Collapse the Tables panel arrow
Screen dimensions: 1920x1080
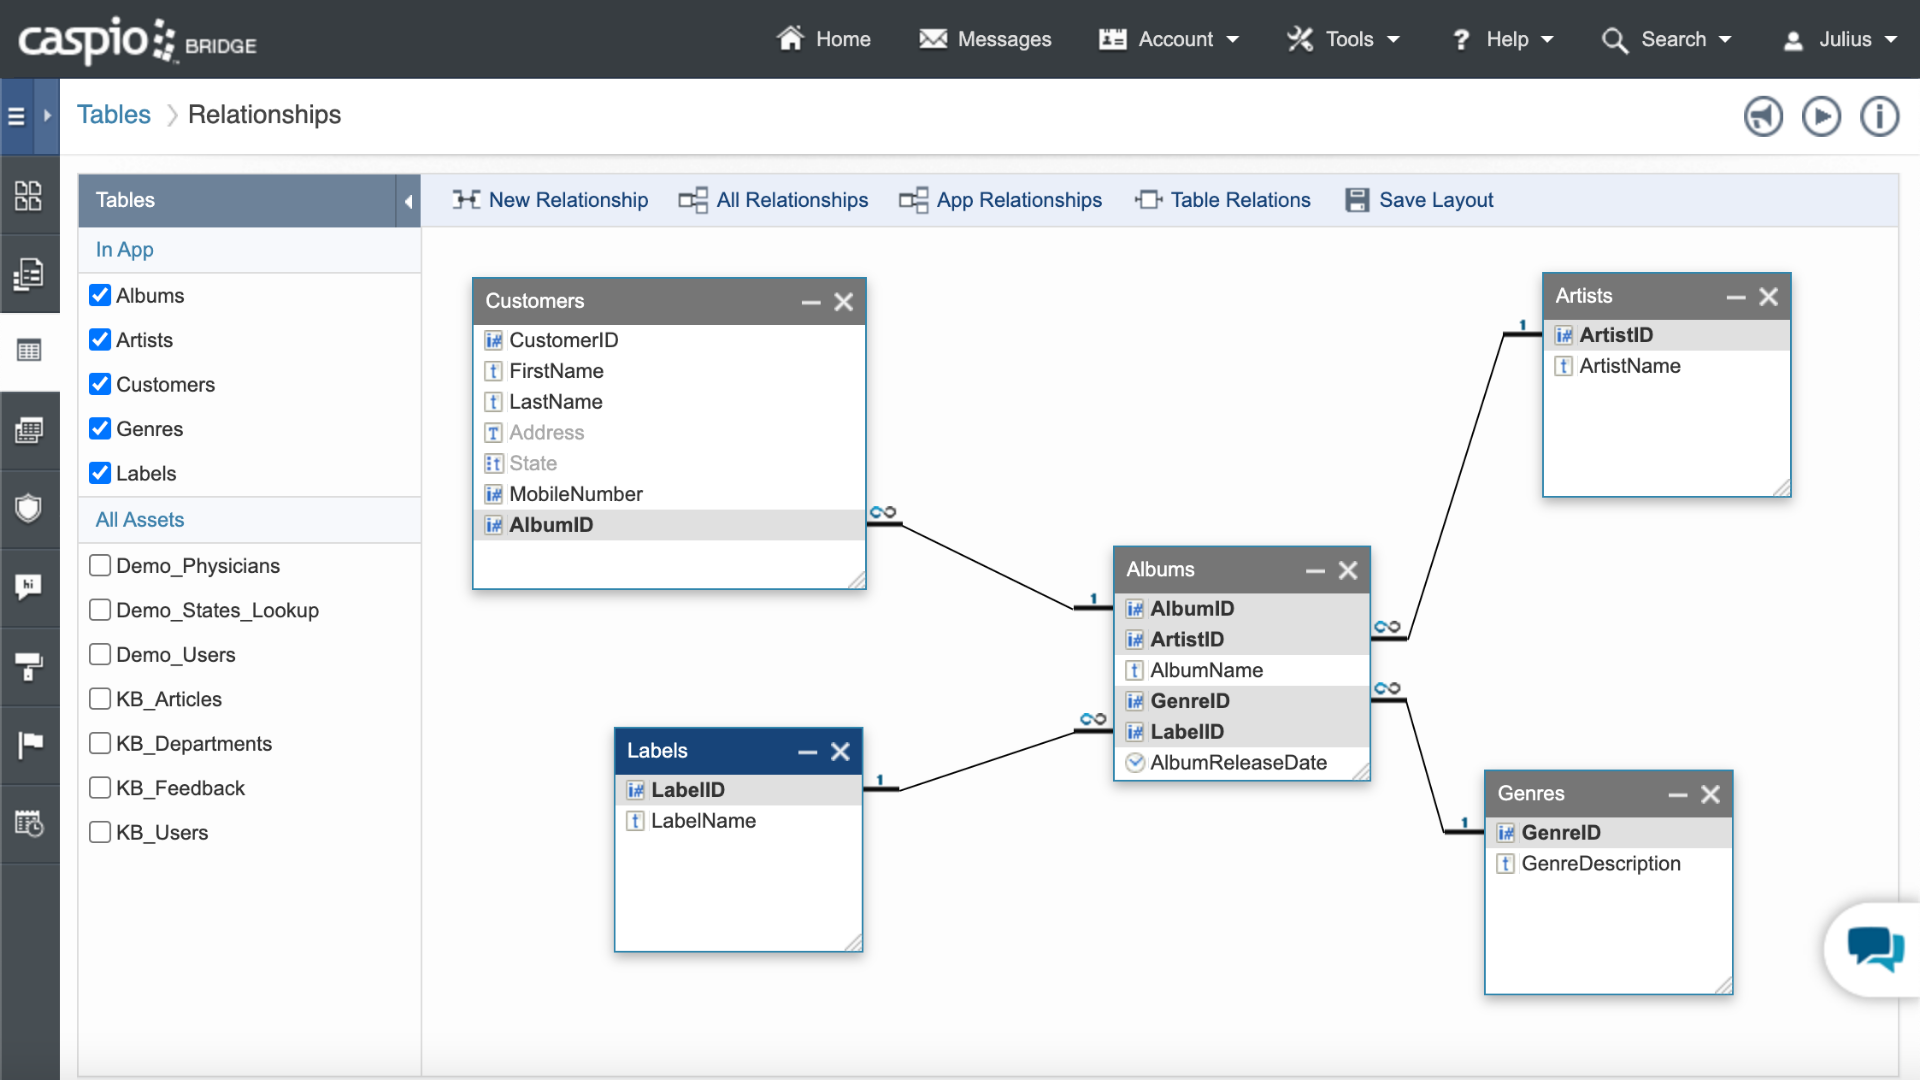point(408,201)
